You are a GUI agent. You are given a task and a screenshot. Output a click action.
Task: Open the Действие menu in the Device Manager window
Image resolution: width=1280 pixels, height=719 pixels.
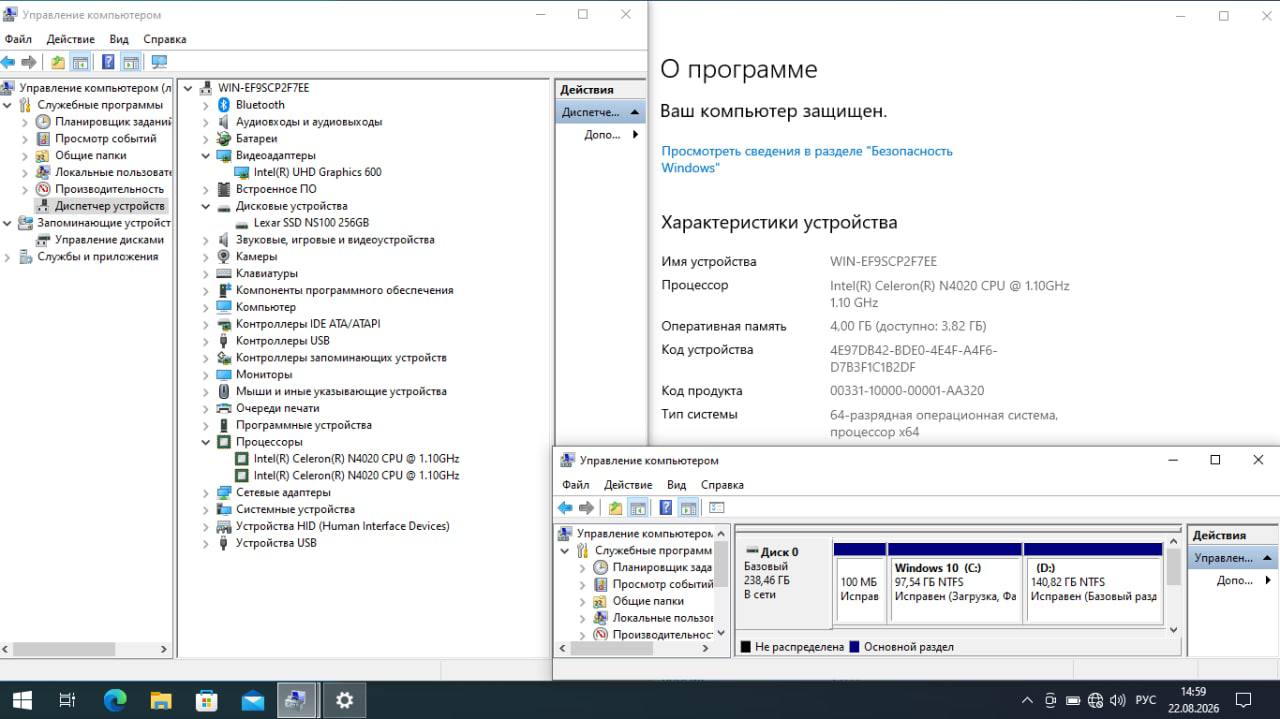(x=71, y=39)
